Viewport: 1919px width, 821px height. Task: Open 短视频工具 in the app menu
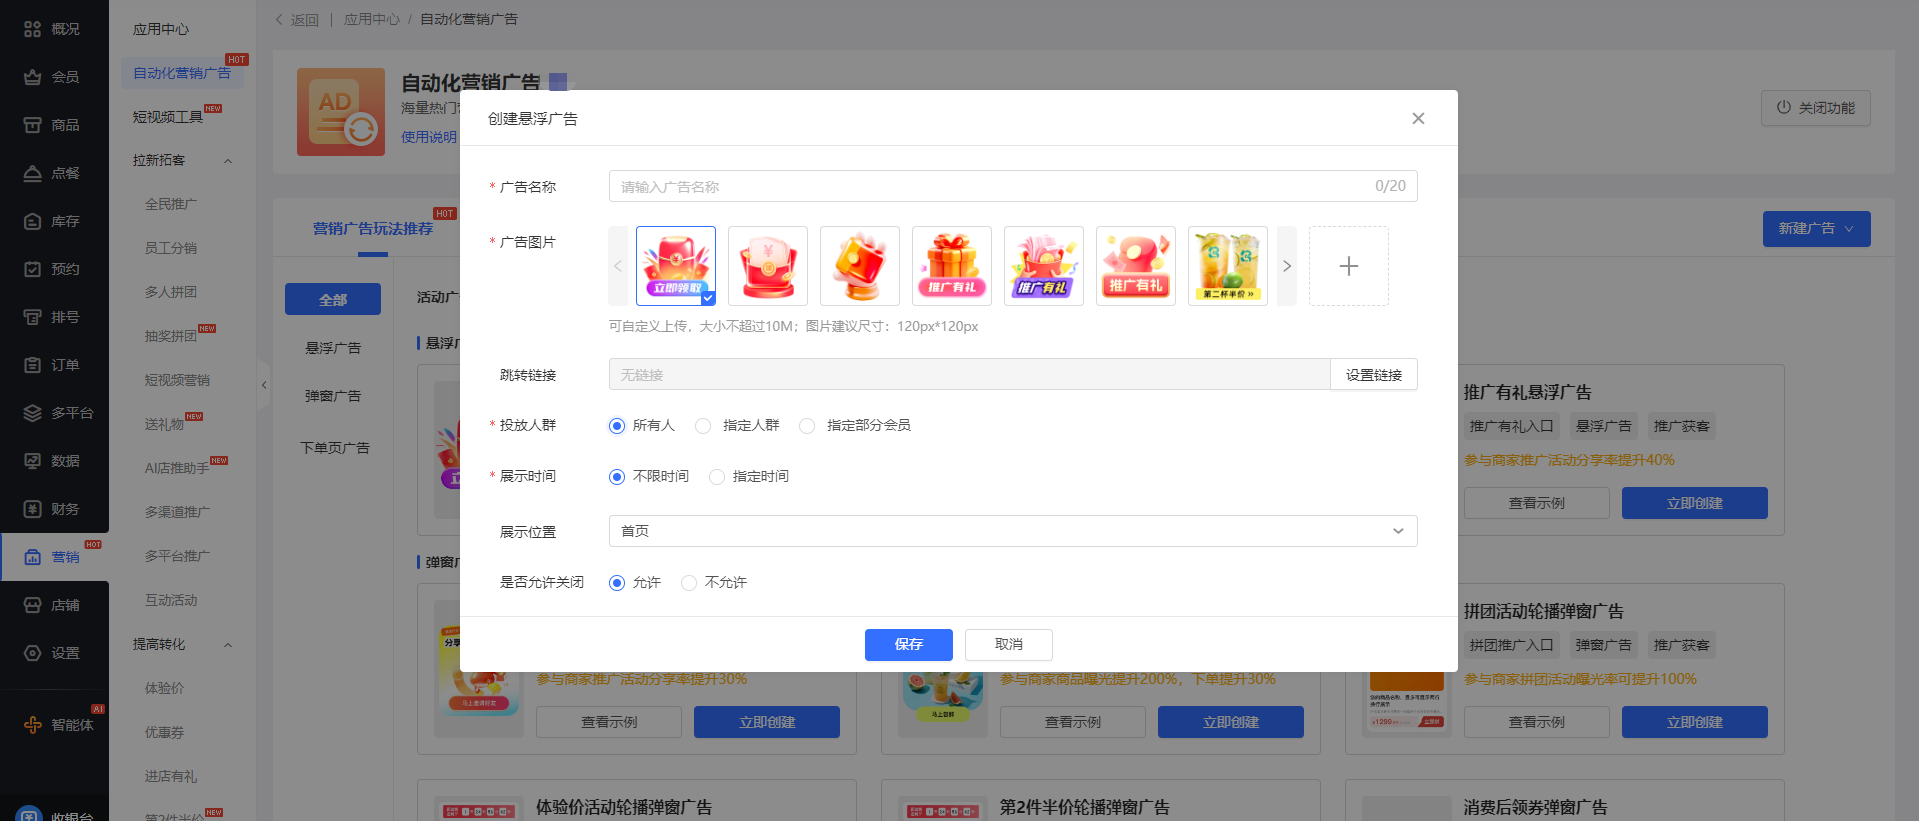(x=168, y=117)
